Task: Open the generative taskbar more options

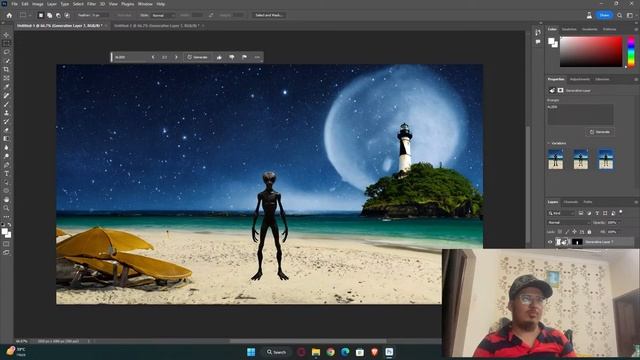Action: click(257, 58)
